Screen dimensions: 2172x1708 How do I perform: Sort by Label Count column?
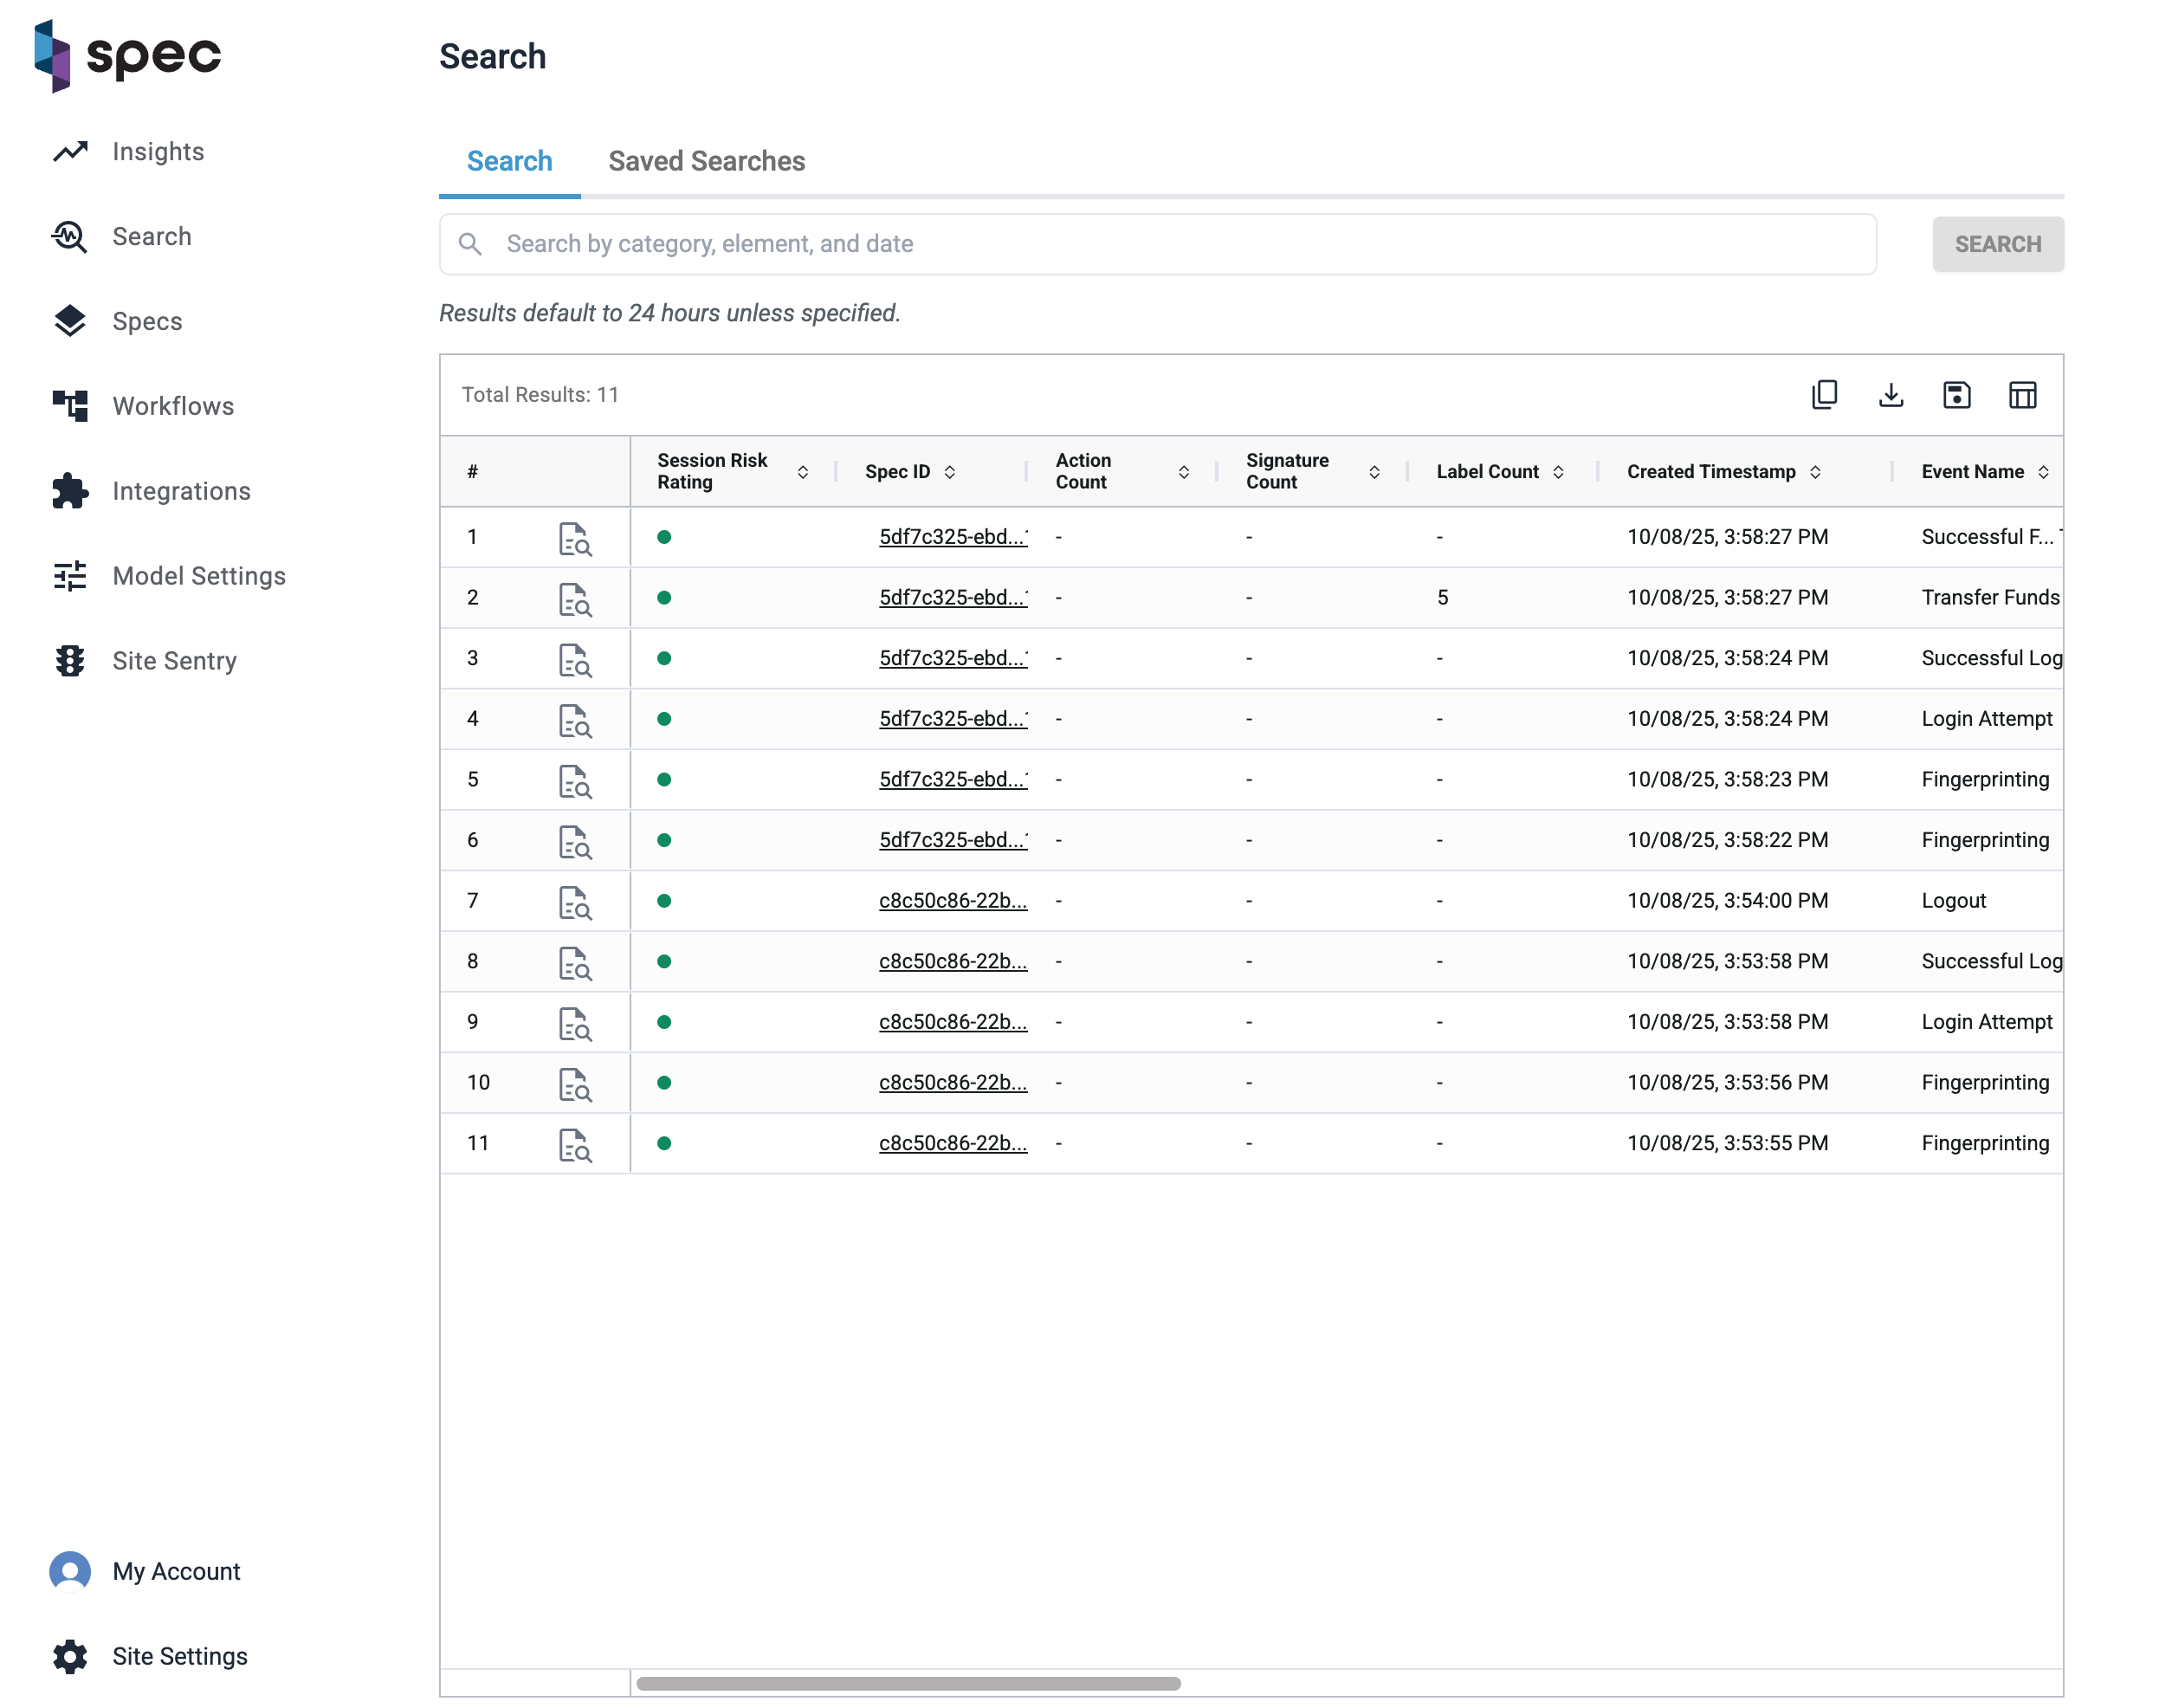(x=1558, y=472)
